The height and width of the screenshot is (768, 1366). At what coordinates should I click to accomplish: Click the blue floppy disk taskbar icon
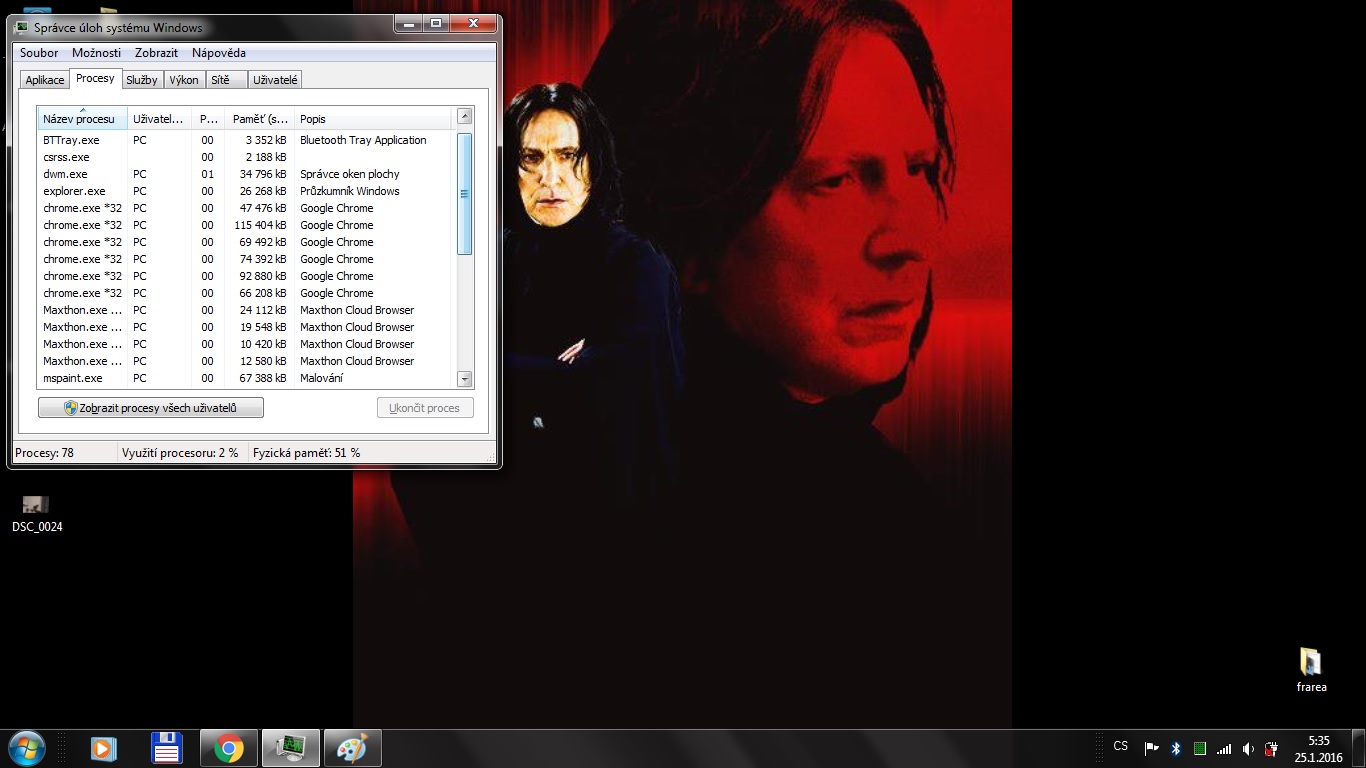[166, 748]
